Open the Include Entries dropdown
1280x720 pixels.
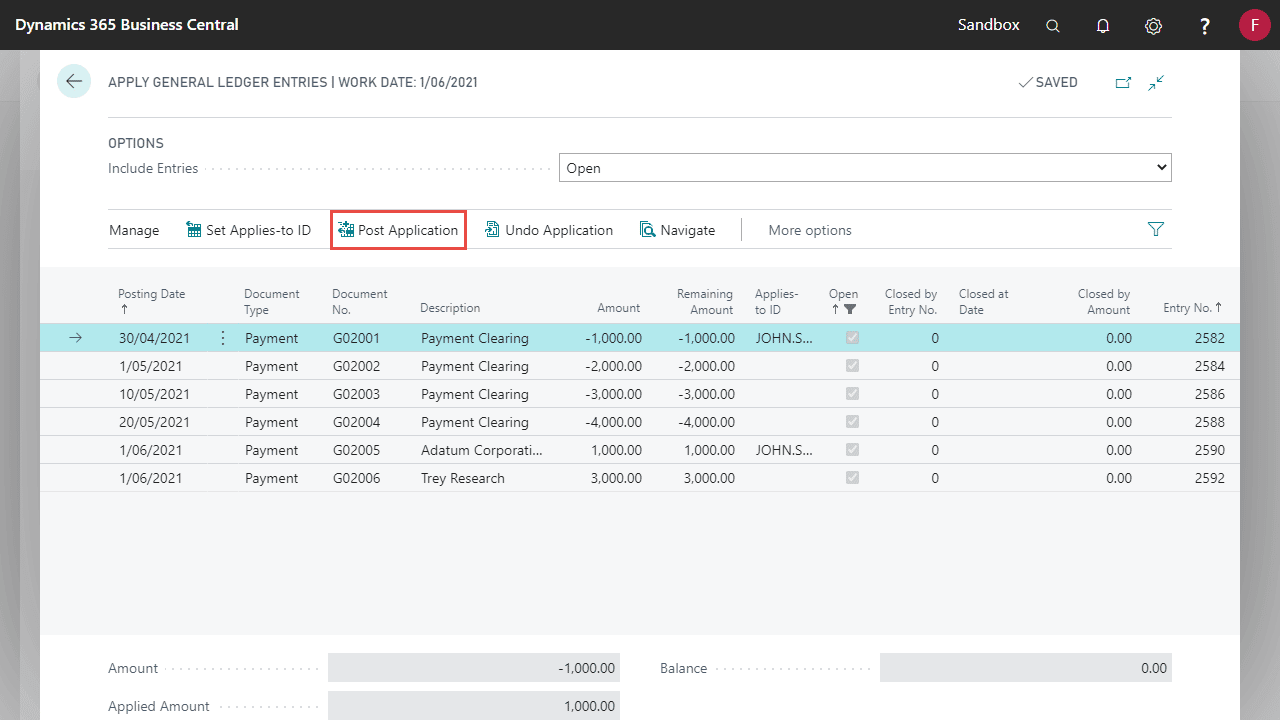865,168
